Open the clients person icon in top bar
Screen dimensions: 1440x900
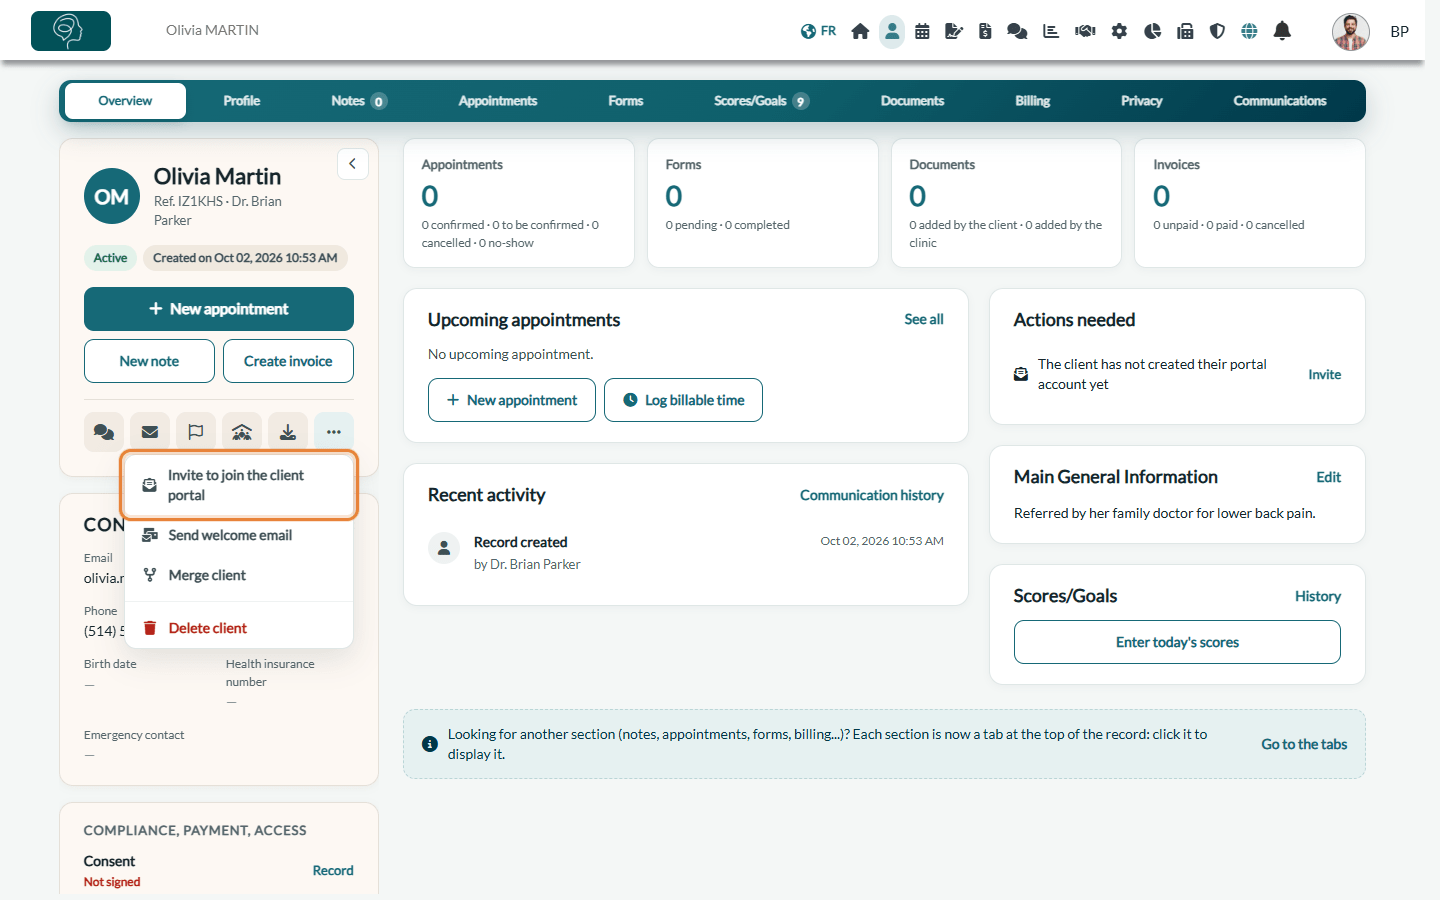tap(892, 31)
